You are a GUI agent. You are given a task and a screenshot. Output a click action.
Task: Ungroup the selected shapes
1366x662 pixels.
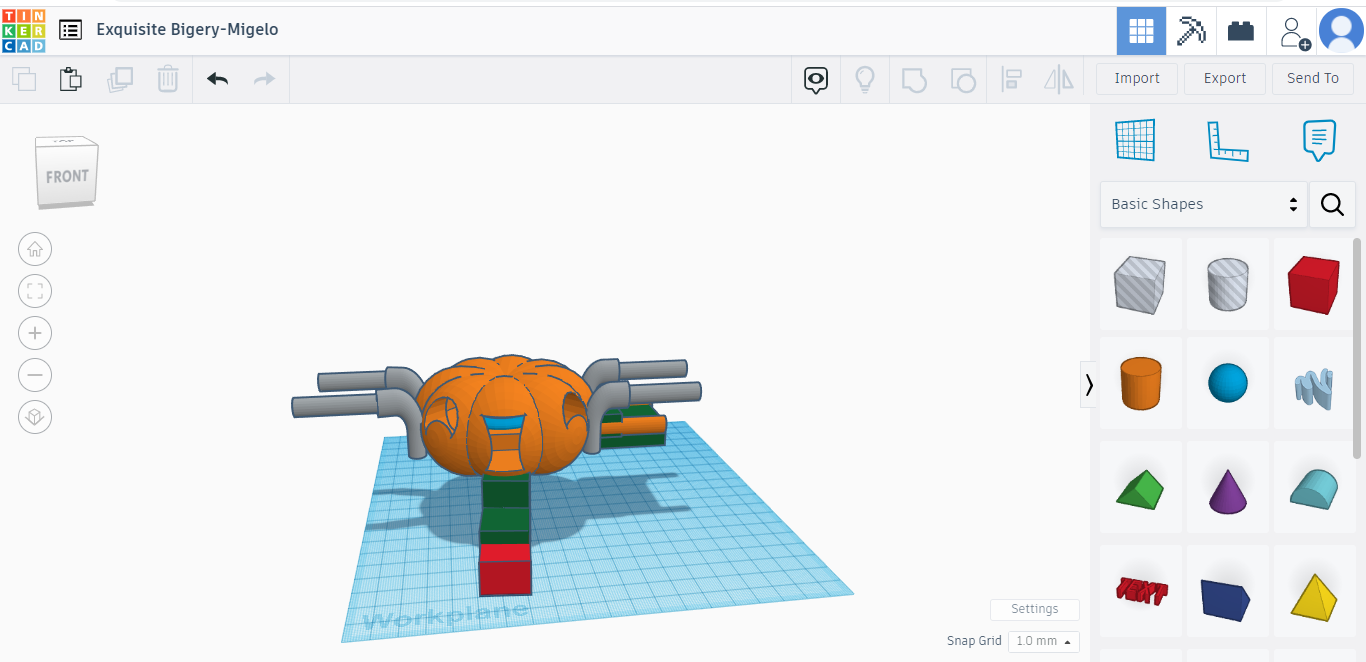[x=962, y=79]
